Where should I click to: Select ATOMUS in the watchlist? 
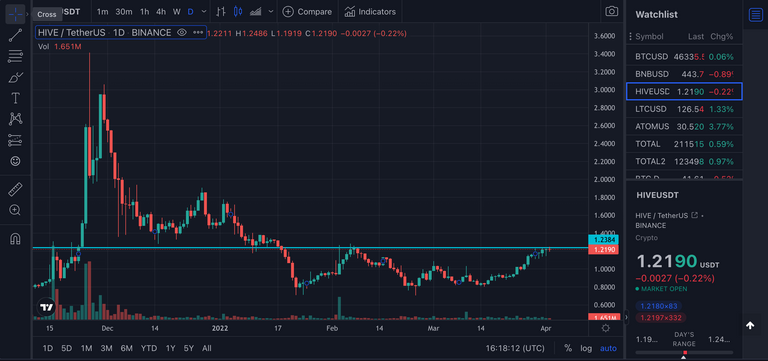click(684, 126)
